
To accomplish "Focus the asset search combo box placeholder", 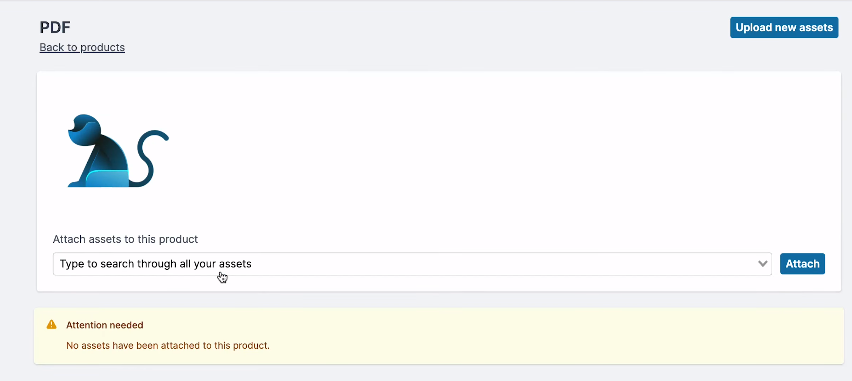I will pos(155,264).
